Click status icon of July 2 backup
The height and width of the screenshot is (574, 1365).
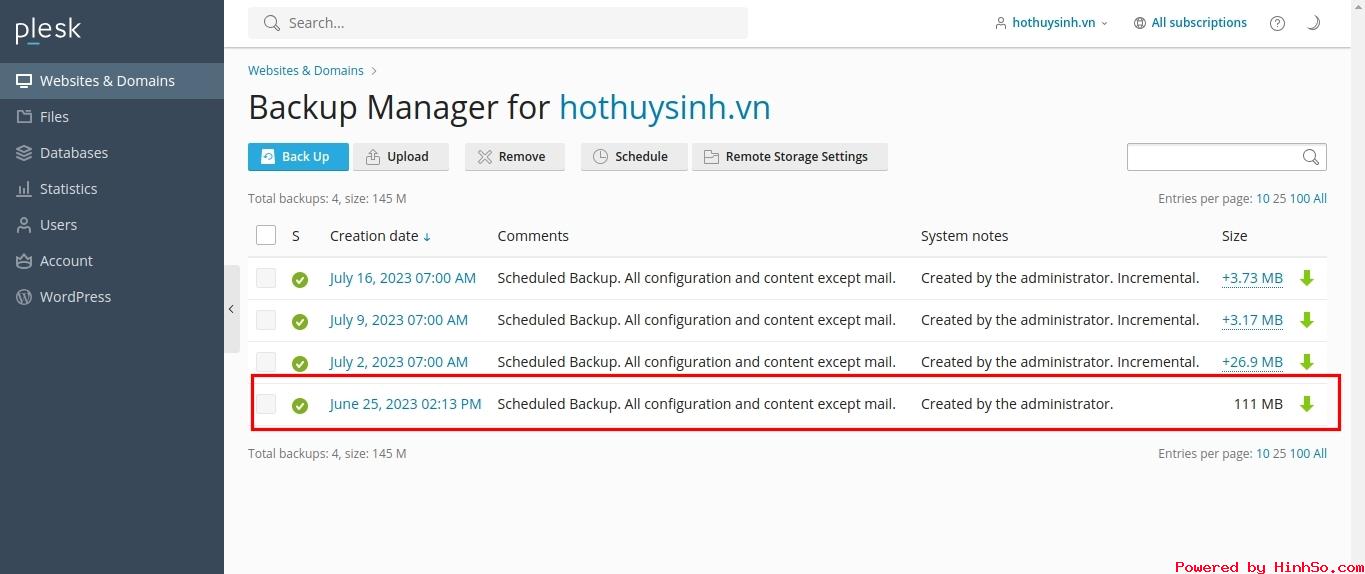pyautogui.click(x=300, y=363)
